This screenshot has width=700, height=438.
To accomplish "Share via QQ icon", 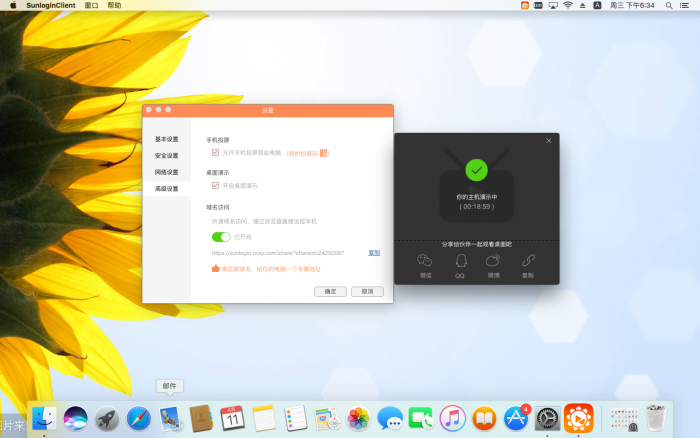I will pos(460,260).
